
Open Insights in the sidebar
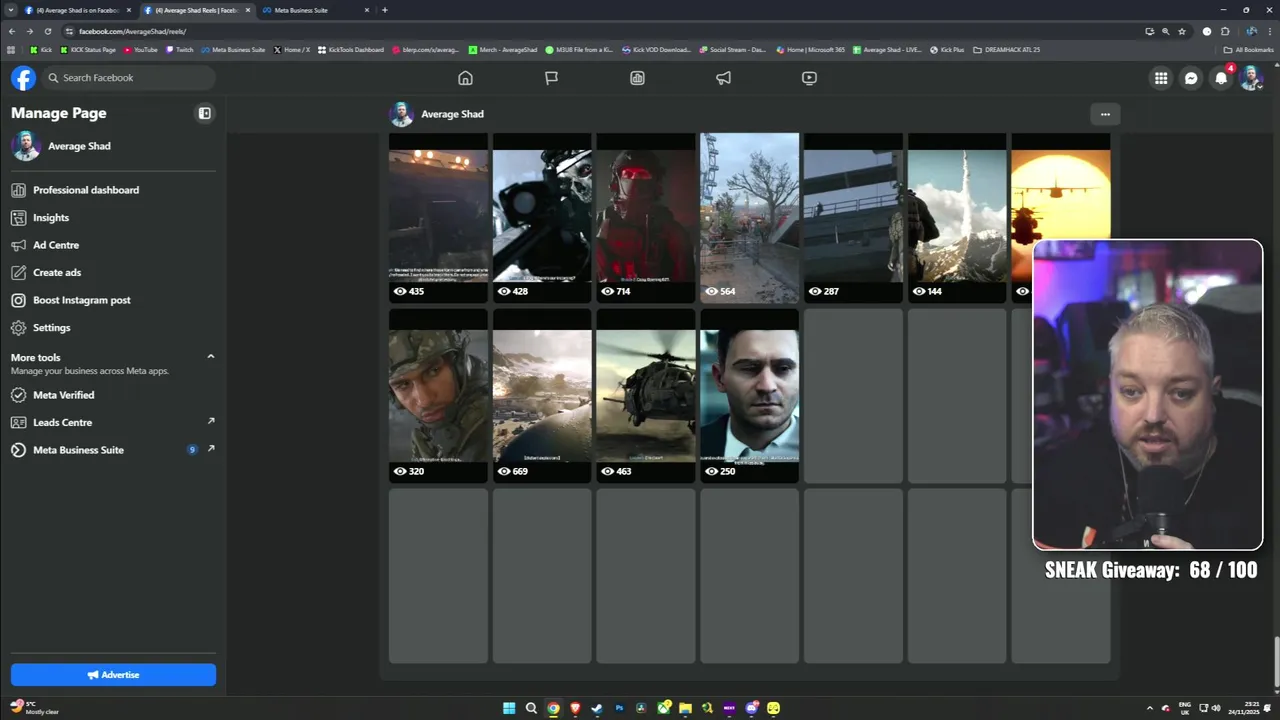click(51, 217)
